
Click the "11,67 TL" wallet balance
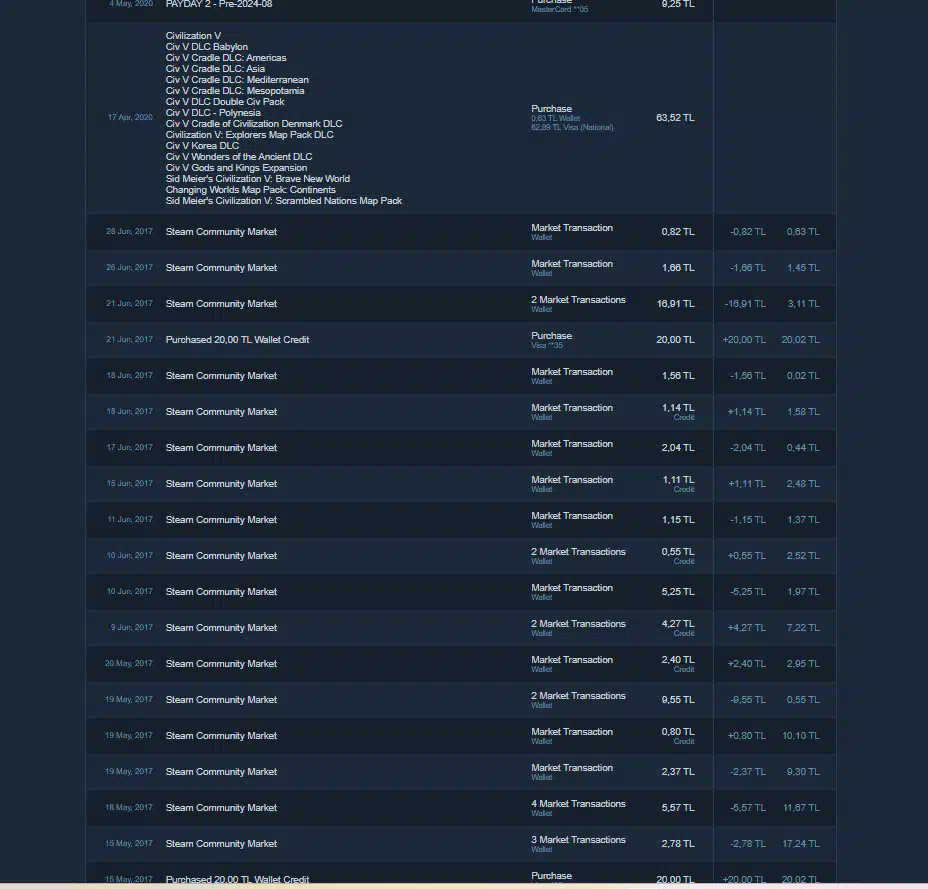tap(801, 808)
